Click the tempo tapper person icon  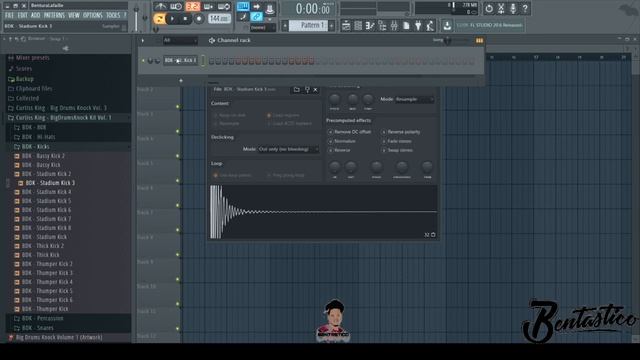point(430,26)
